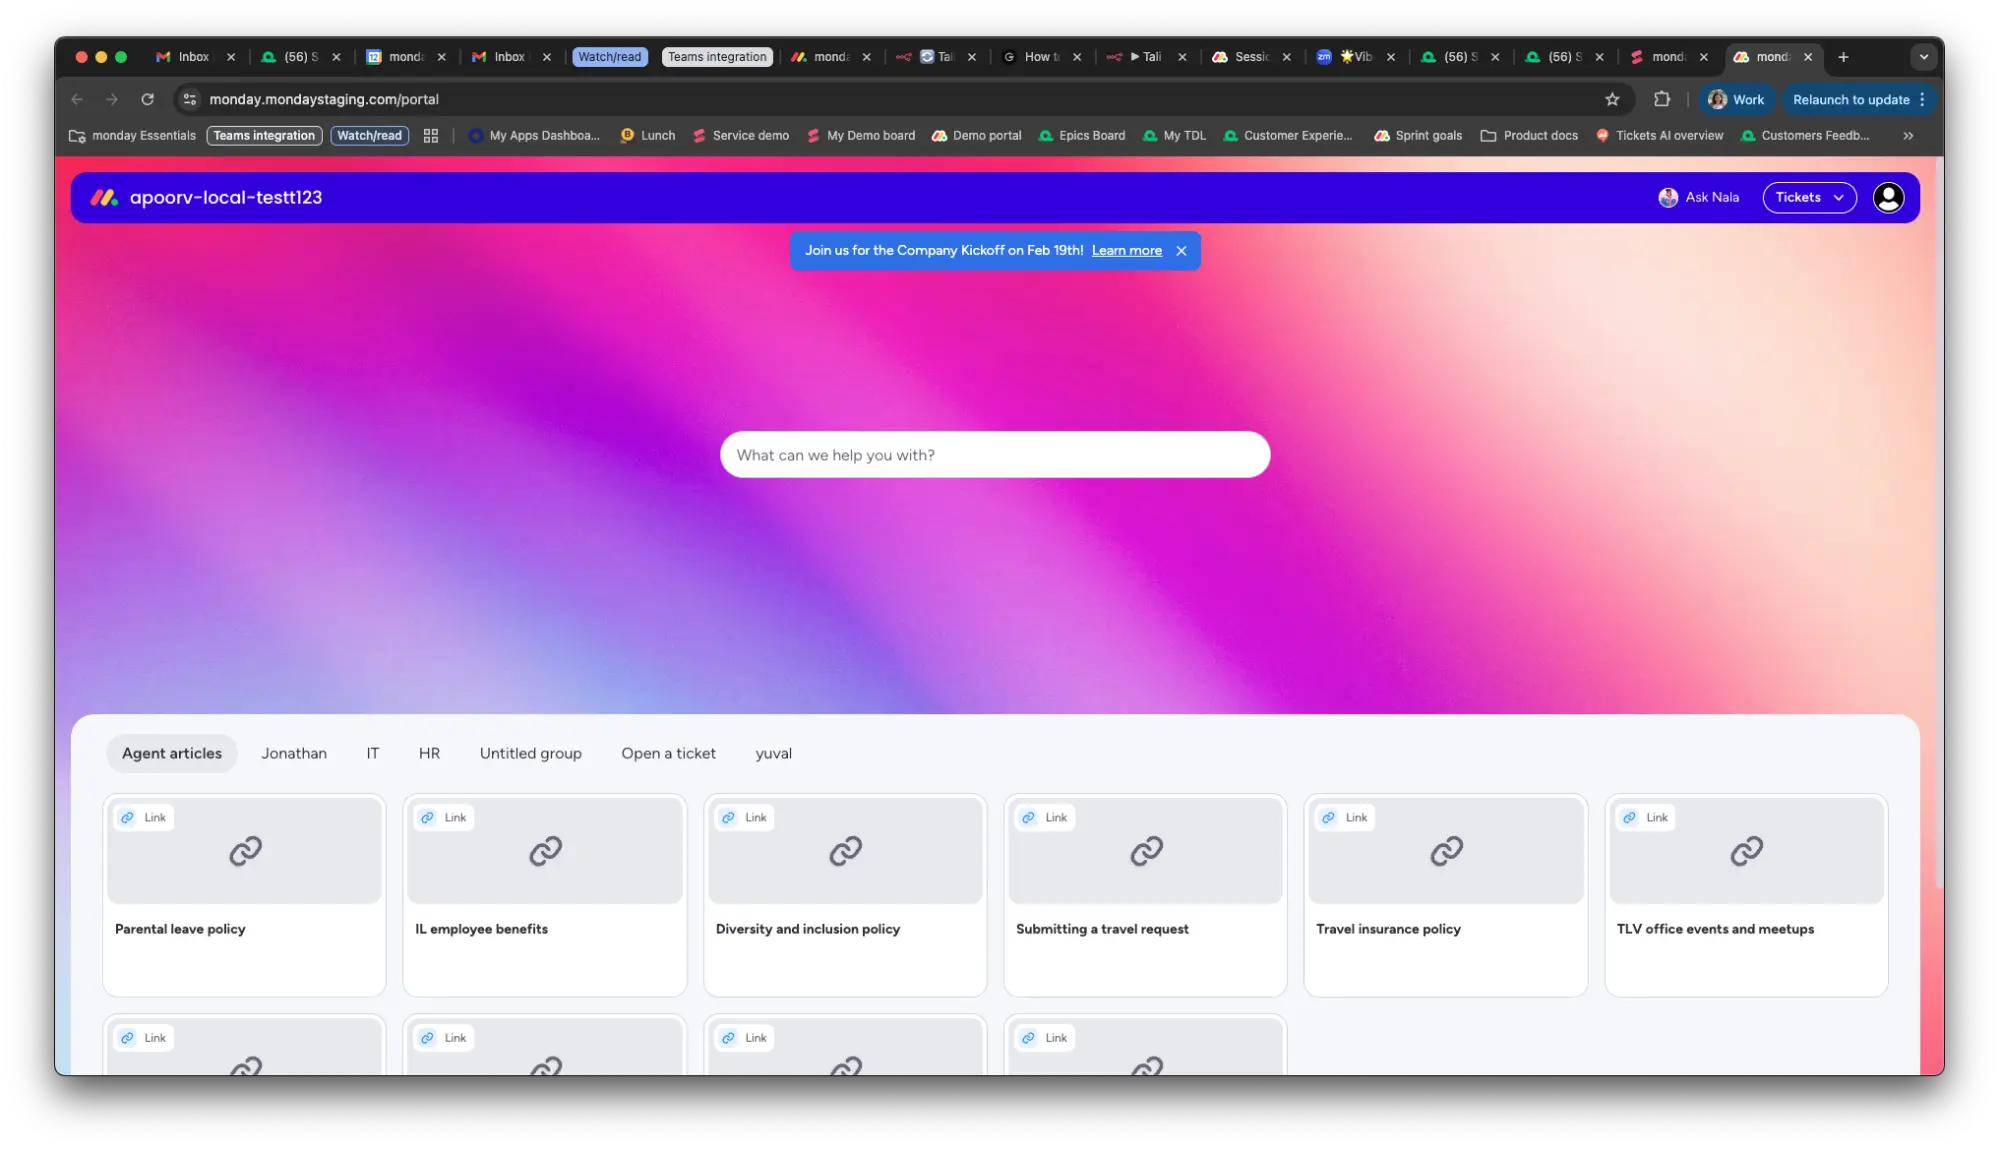
Task: Click Learn more link in banner
Action: [1126, 251]
